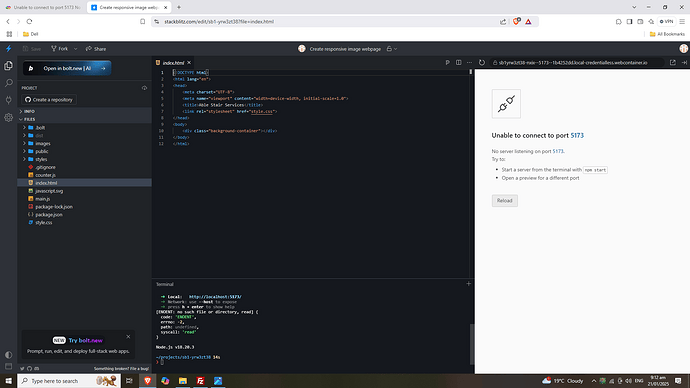Select the index.html editor tab
The height and width of the screenshot is (388, 690).
click(x=173, y=62)
